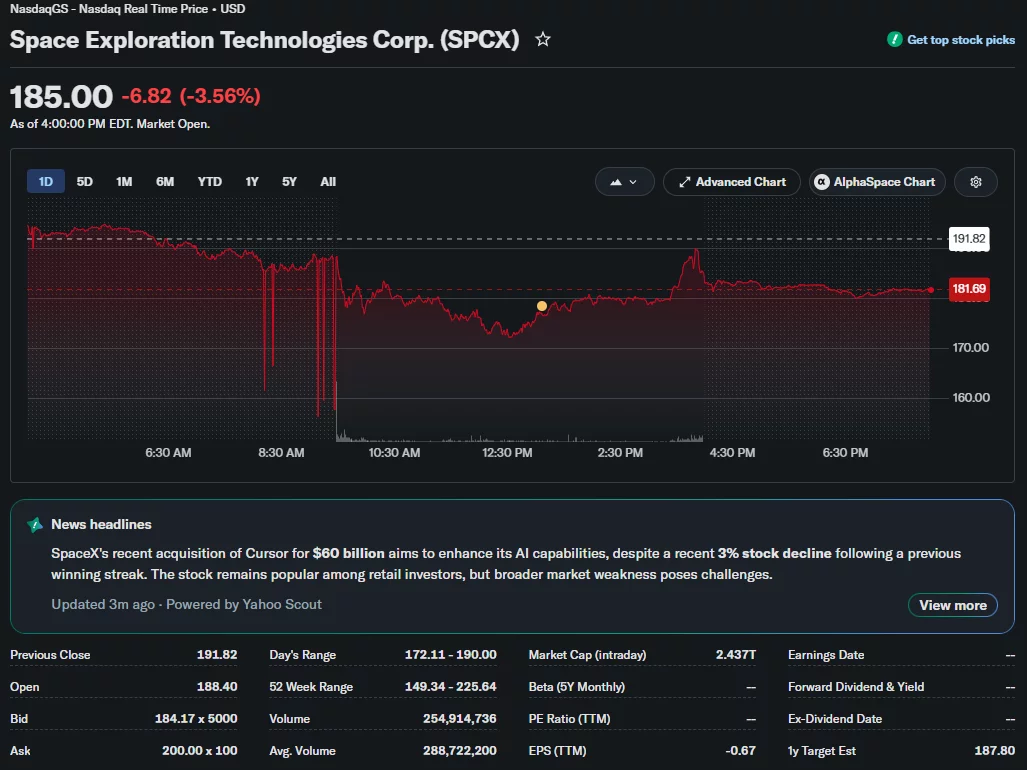Screen dimensions: 1027x770
Task: Open chart settings gear icon
Action: pos(975,182)
